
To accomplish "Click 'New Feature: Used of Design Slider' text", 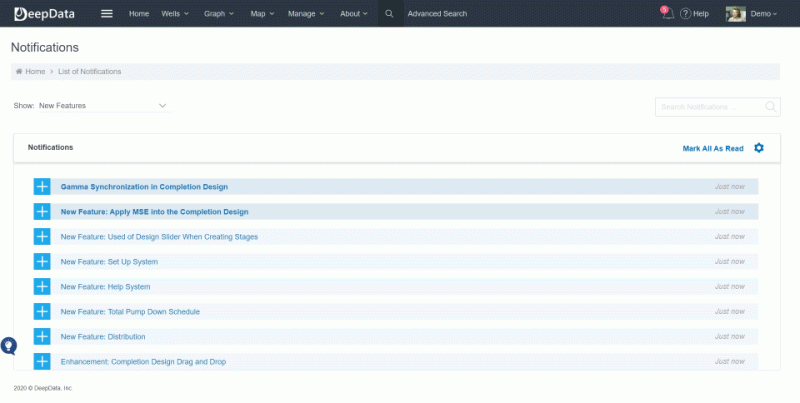I will tap(159, 237).
